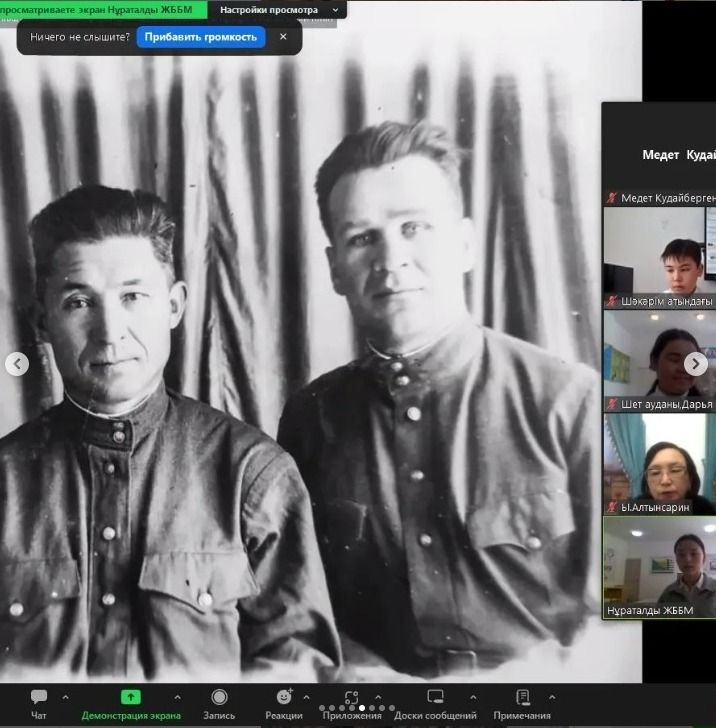Open the Notes (Примечания) icon
Image resolution: width=716 pixels, height=728 pixels.
(x=522, y=697)
